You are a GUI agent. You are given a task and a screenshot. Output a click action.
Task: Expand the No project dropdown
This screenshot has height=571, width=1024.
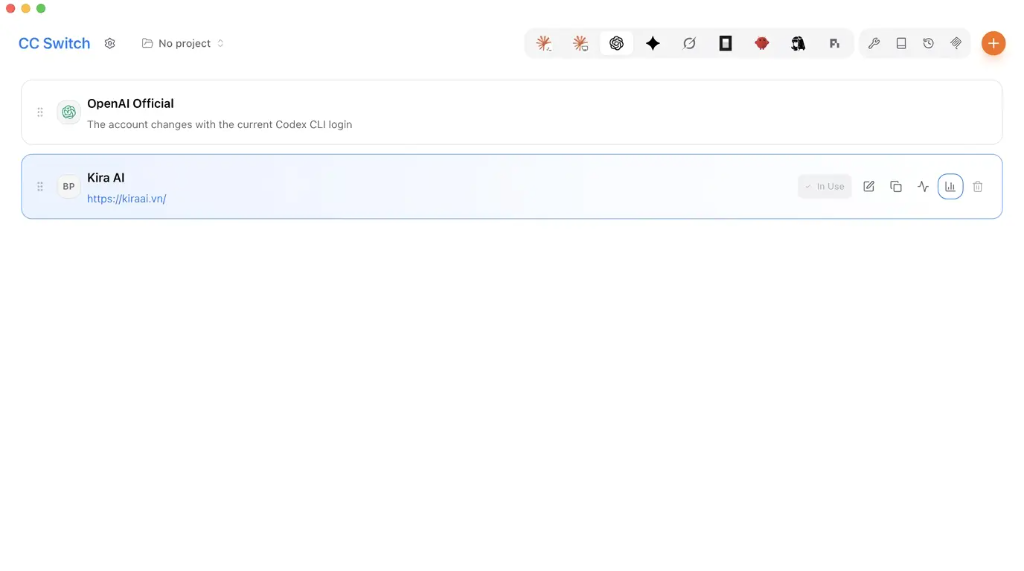(x=183, y=43)
